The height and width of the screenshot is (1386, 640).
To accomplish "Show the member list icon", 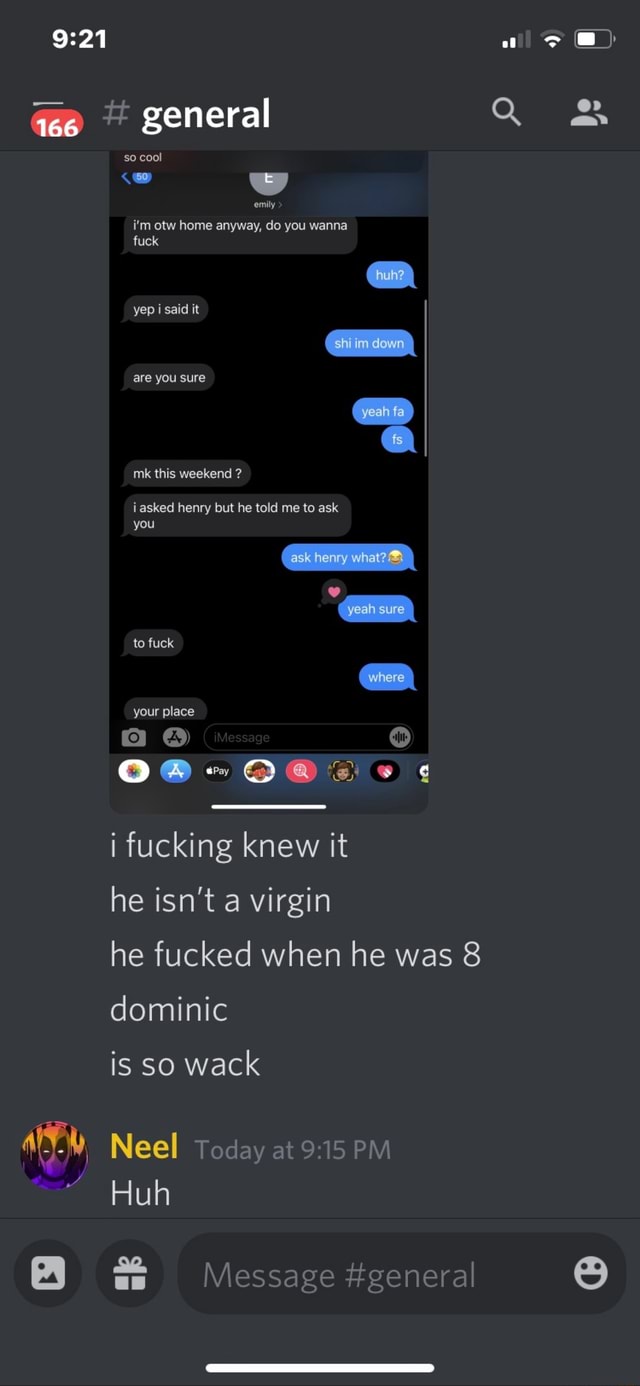I will coord(589,114).
